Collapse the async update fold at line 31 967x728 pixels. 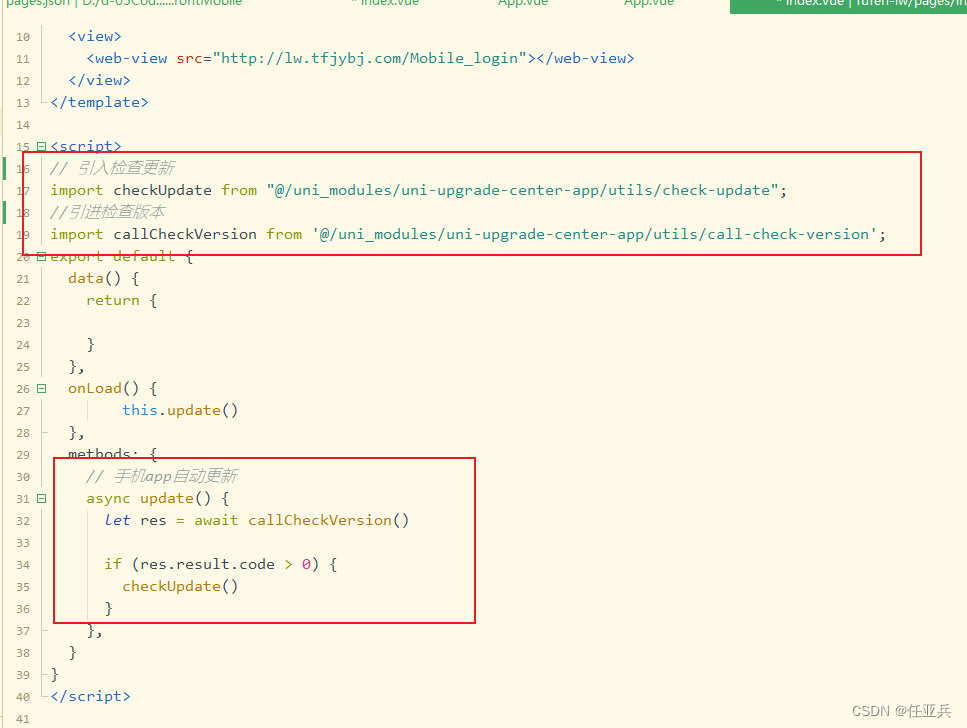click(41, 498)
